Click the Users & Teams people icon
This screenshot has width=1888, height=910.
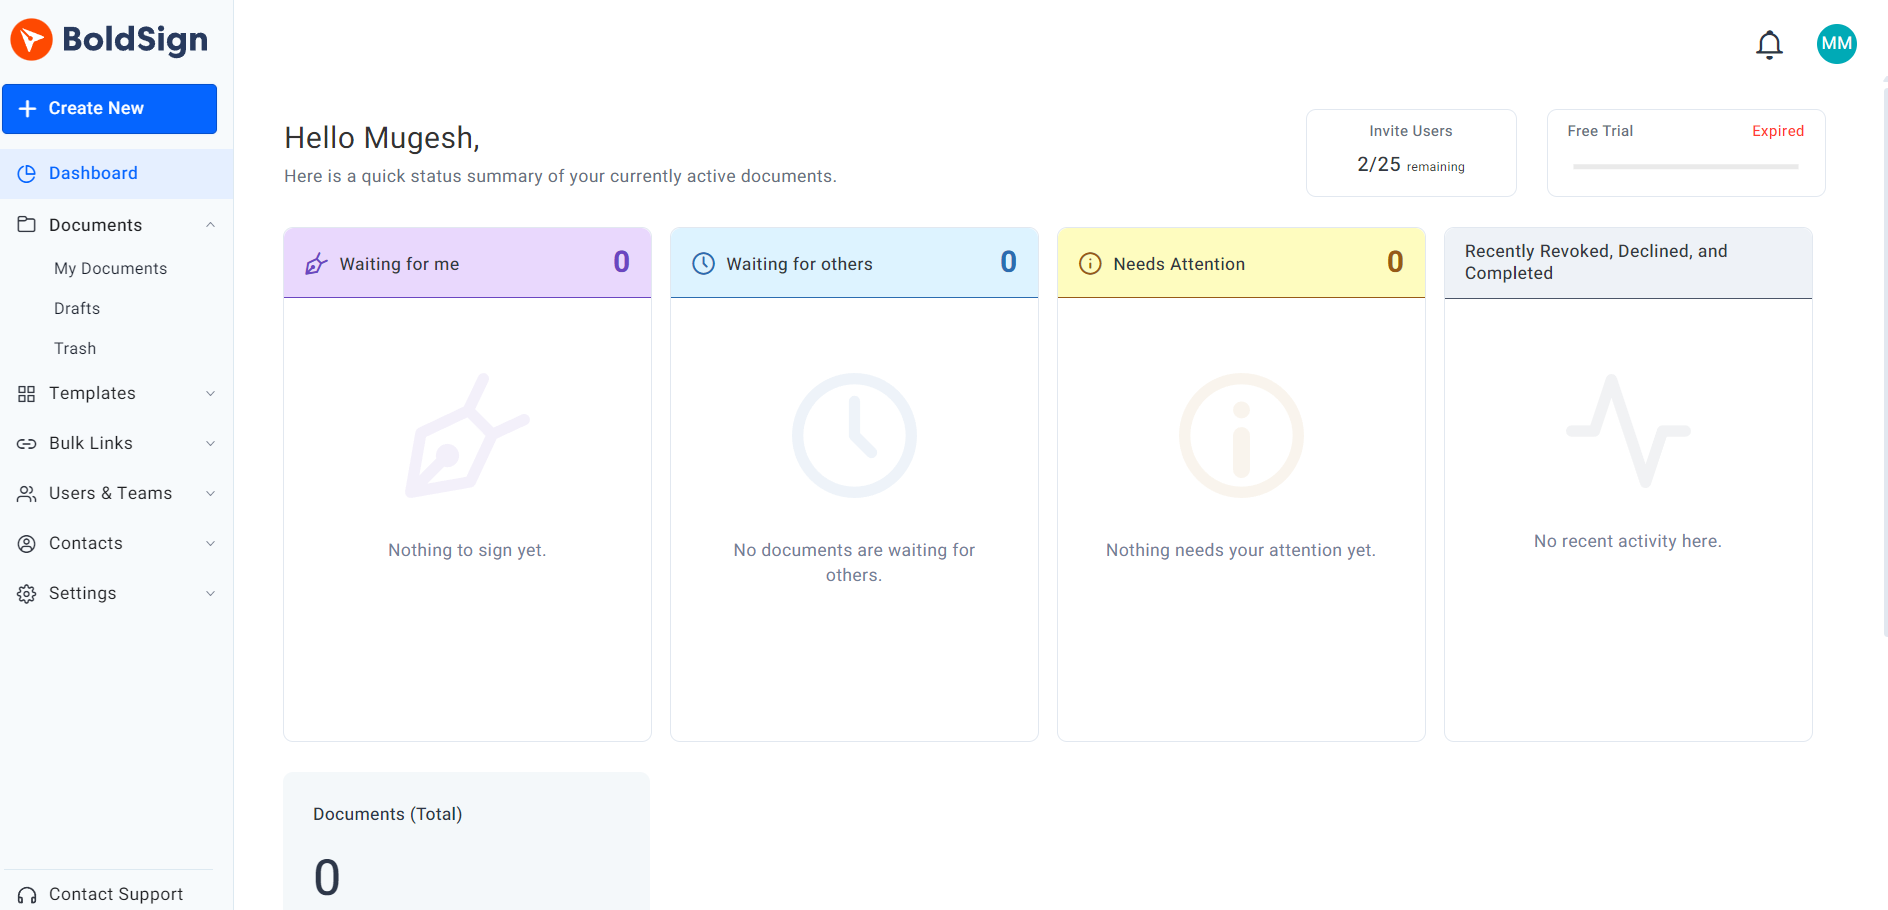coord(27,493)
